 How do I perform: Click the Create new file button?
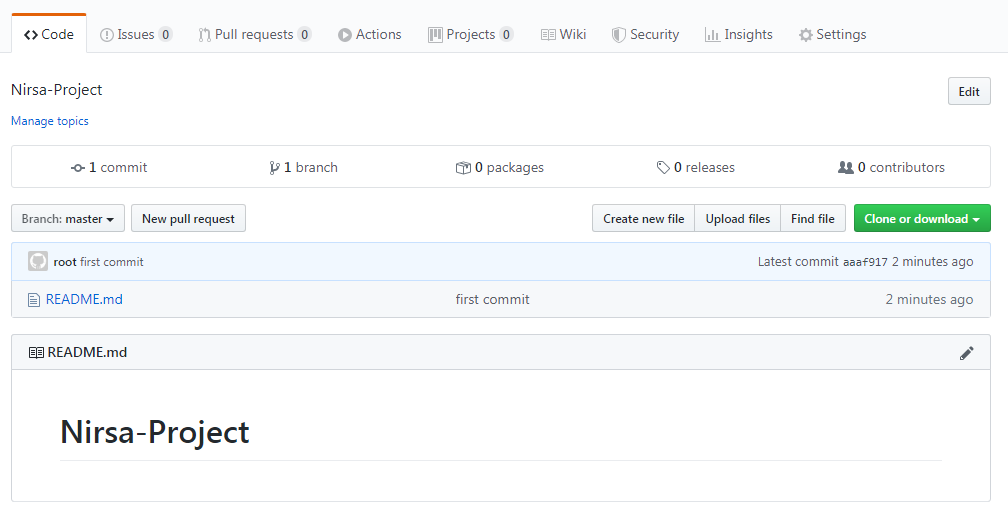coord(644,219)
